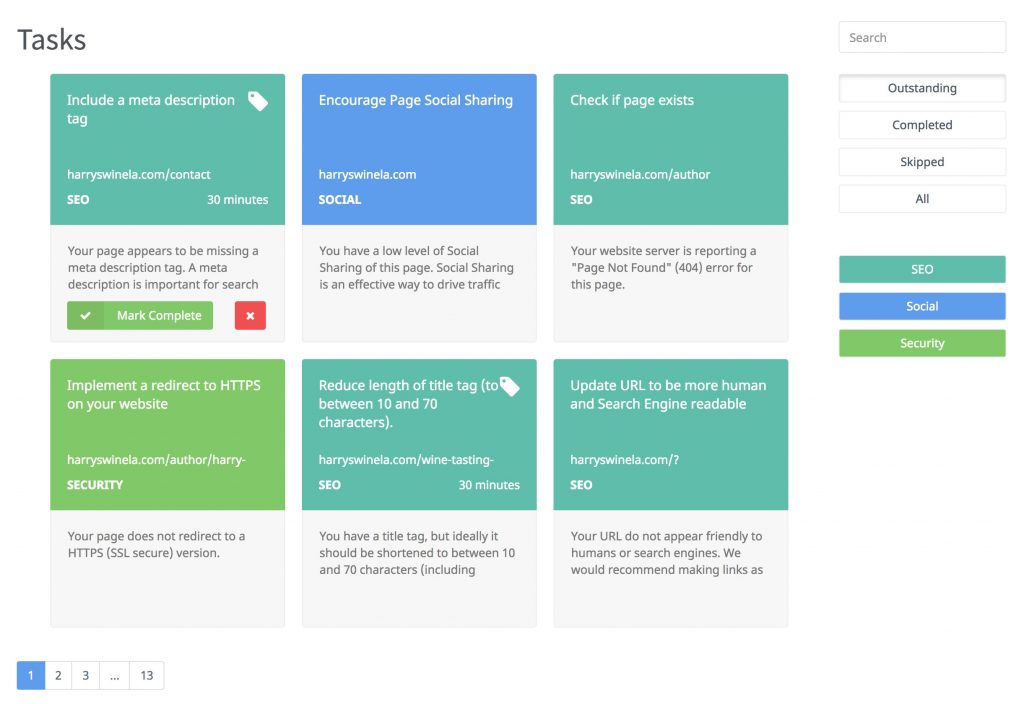This screenshot has height=704, width=1024.
Task: Filter tasks by Completed
Action: 921,125
